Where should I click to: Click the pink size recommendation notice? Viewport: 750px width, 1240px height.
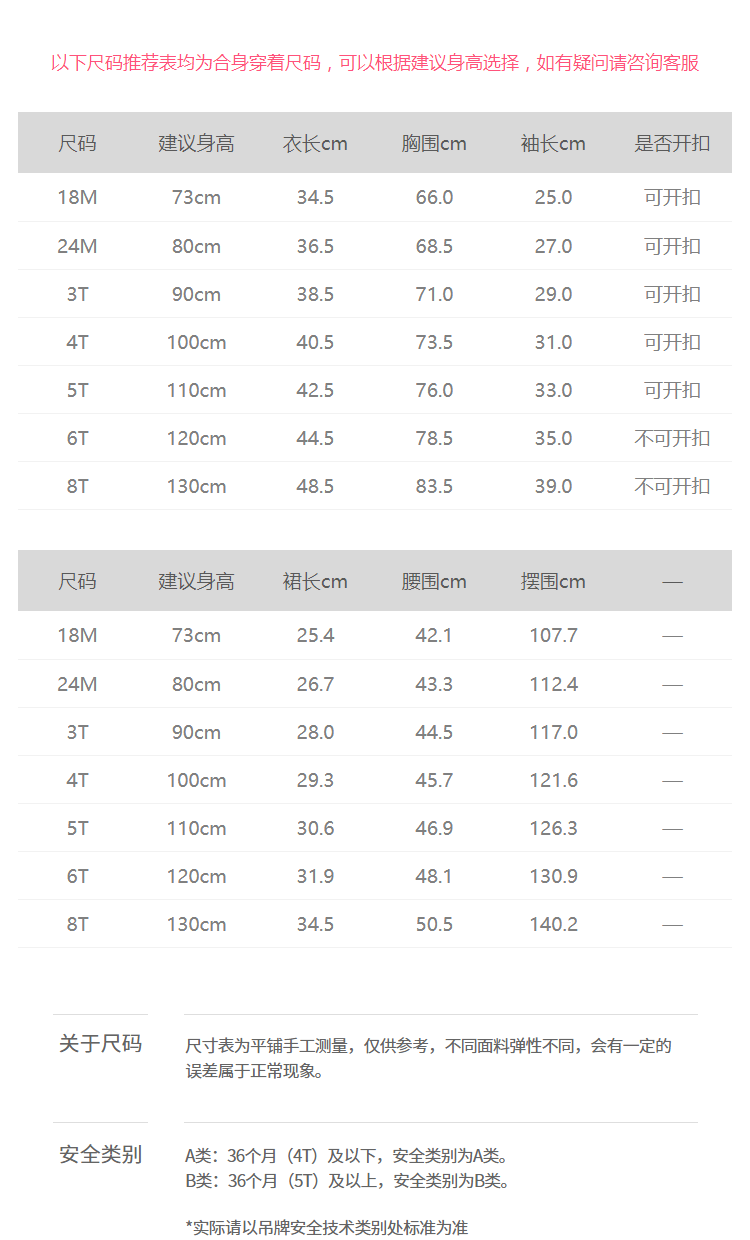pos(375,63)
